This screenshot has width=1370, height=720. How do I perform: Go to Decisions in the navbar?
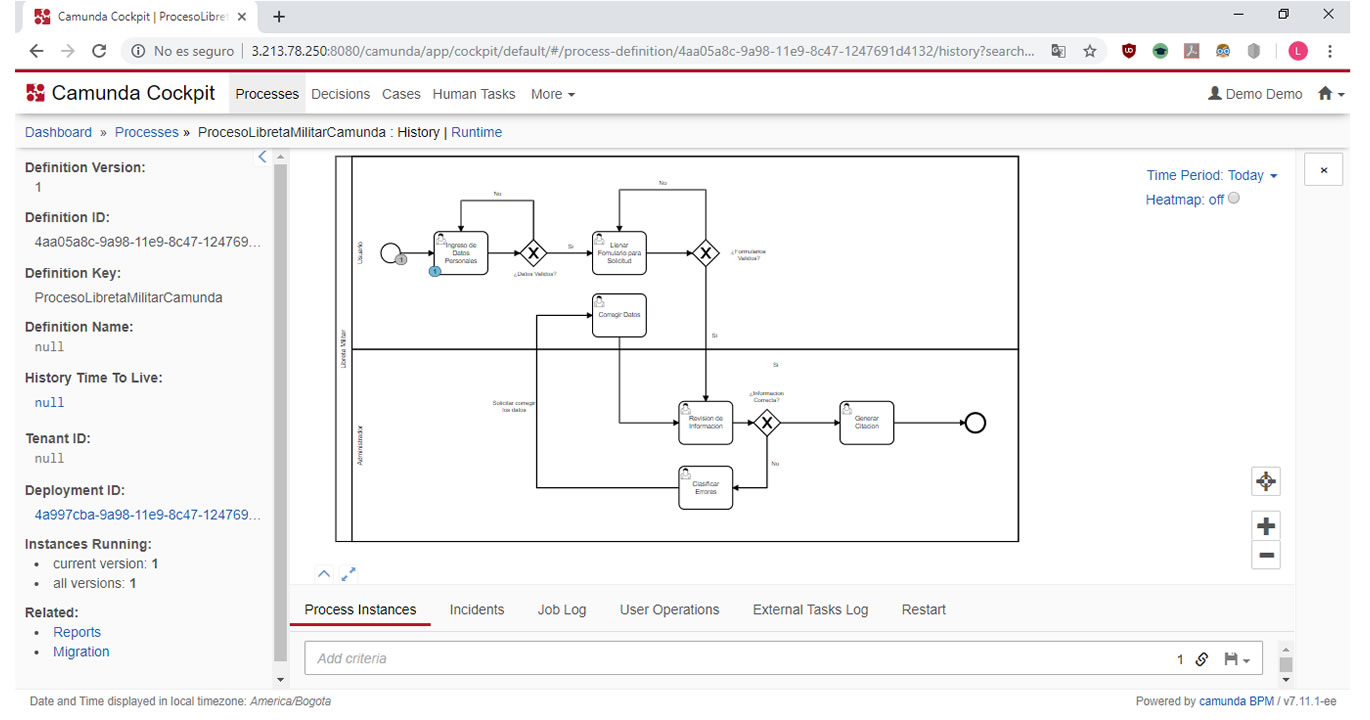pos(340,94)
